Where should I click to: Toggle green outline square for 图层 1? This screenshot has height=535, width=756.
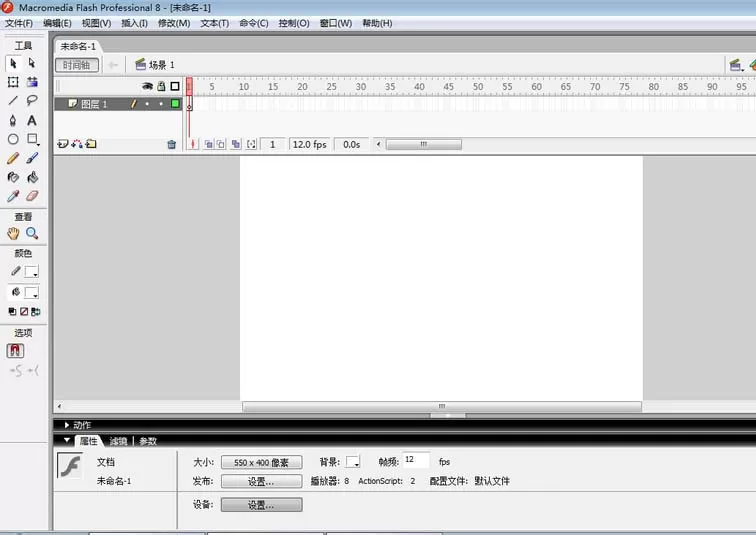(x=175, y=104)
